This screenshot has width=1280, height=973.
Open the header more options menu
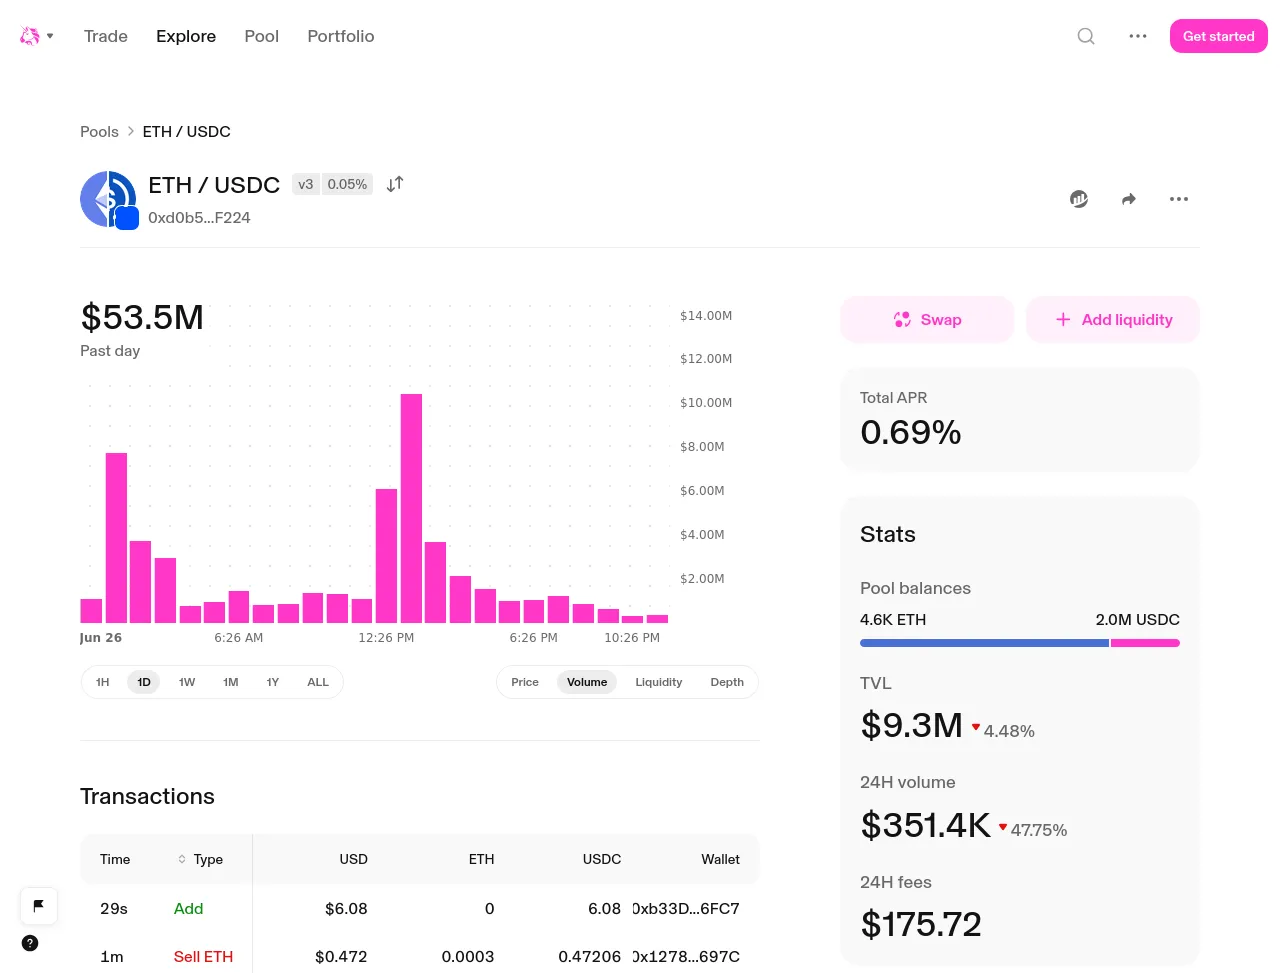1138,36
